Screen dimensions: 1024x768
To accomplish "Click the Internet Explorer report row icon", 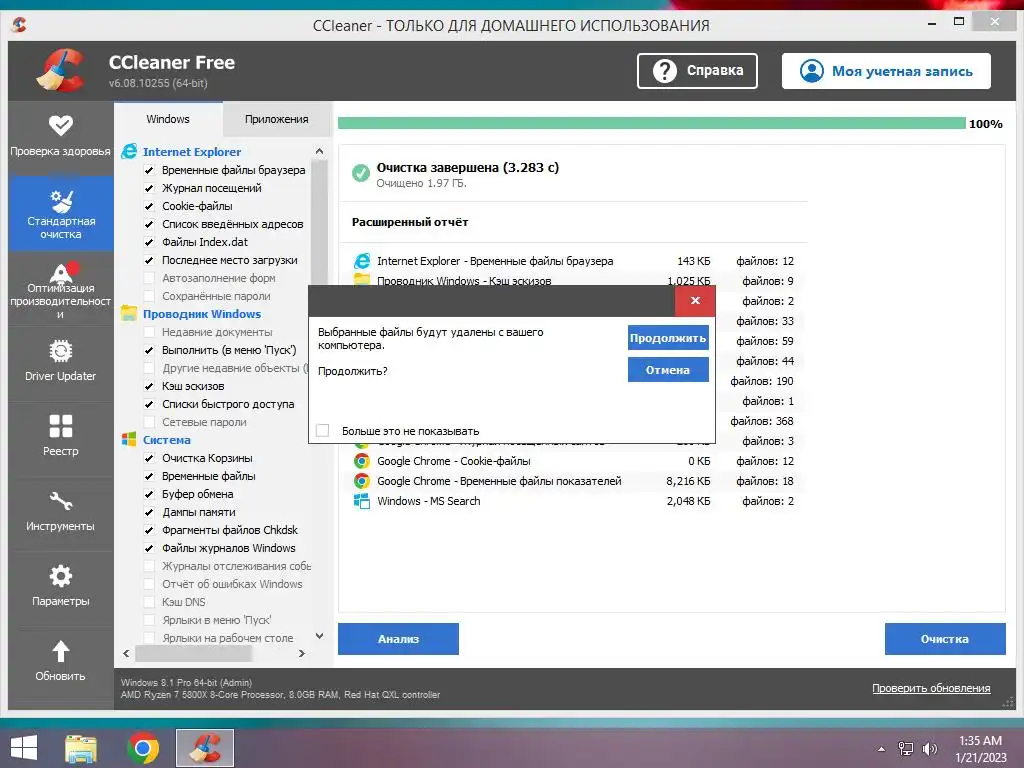I will click(x=362, y=261).
